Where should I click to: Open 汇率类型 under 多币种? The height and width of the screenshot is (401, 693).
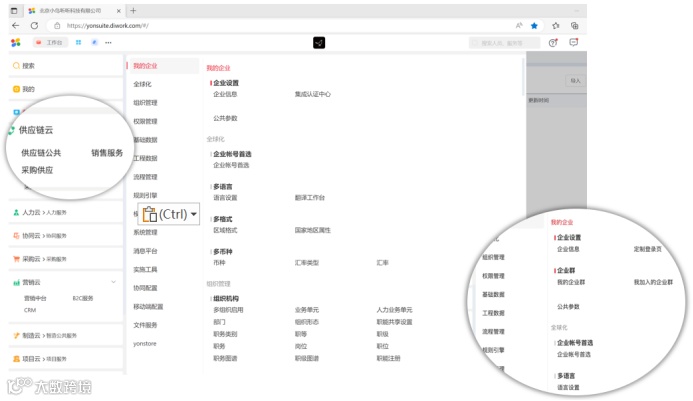point(306,263)
